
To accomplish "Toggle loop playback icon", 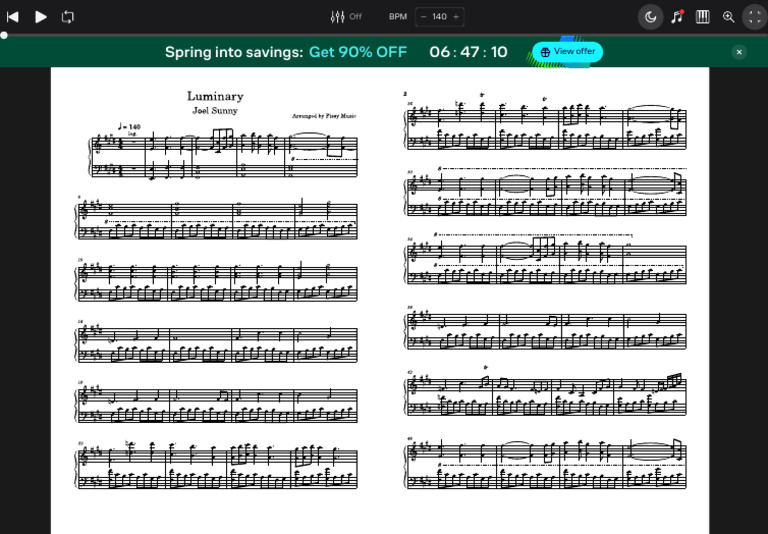I will point(68,17).
